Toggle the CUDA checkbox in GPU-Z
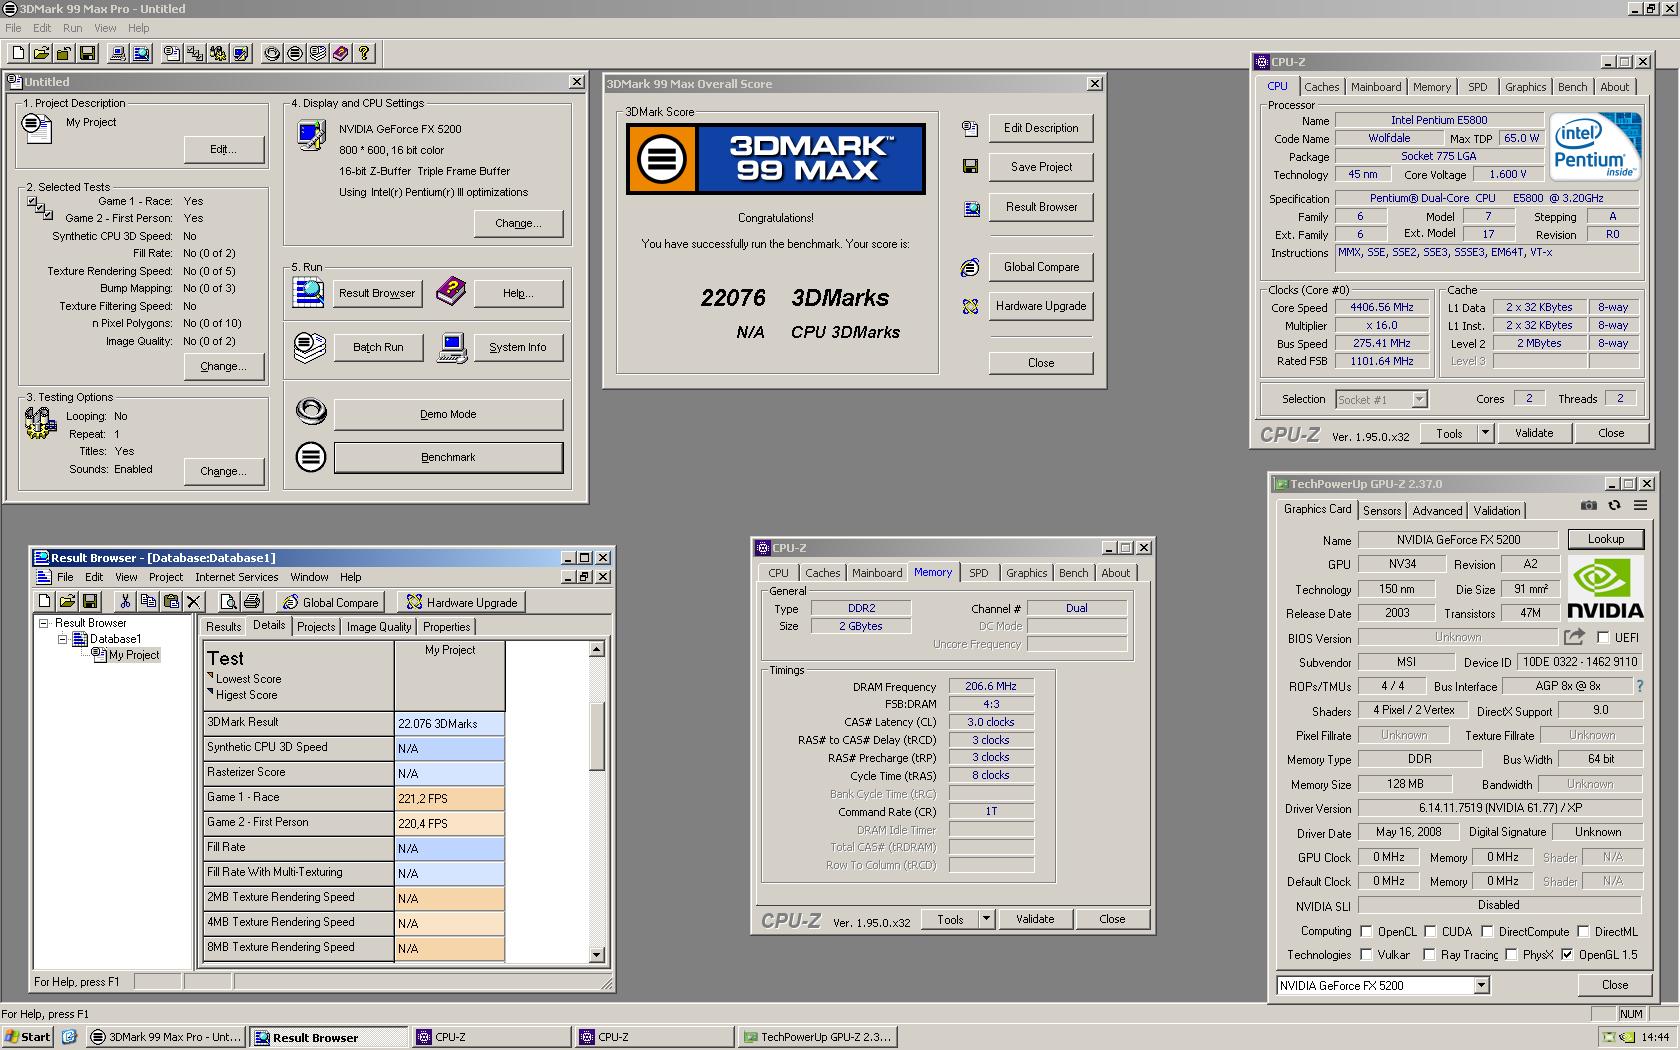1680x1050 pixels. (x=1430, y=931)
